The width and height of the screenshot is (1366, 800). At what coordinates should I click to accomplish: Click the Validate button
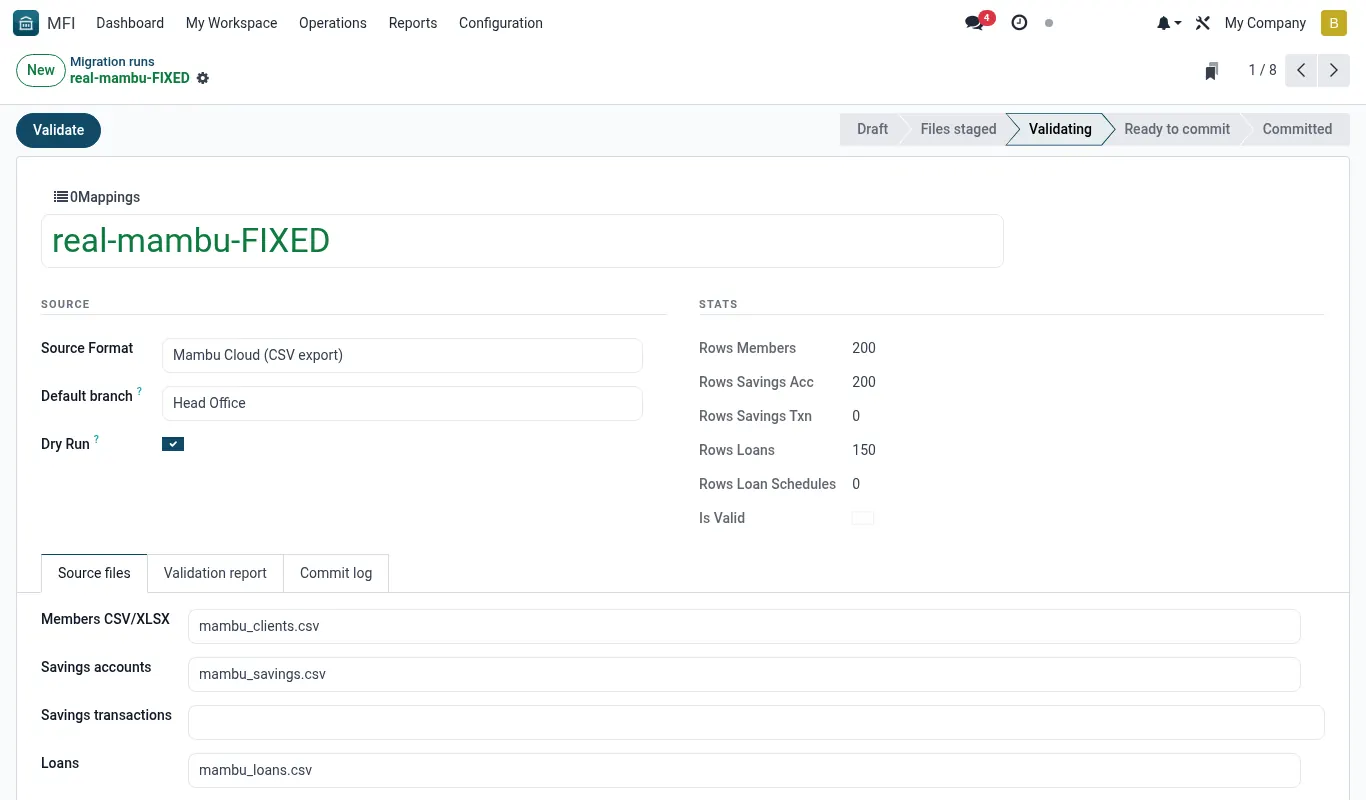[x=59, y=130]
